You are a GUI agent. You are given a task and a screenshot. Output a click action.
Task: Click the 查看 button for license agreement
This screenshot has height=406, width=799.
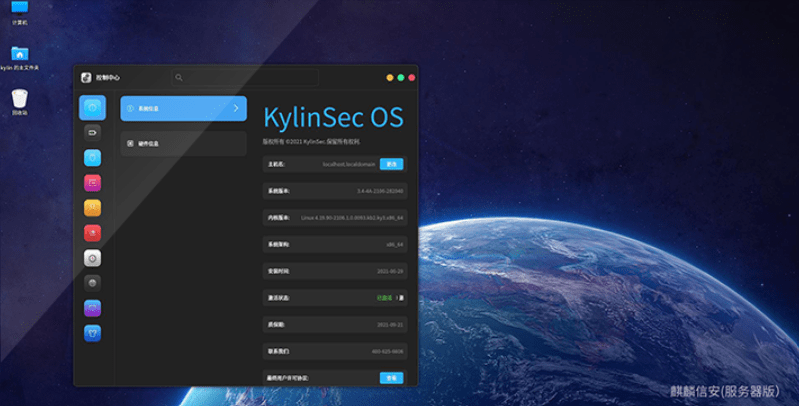click(x=391, y=378)
